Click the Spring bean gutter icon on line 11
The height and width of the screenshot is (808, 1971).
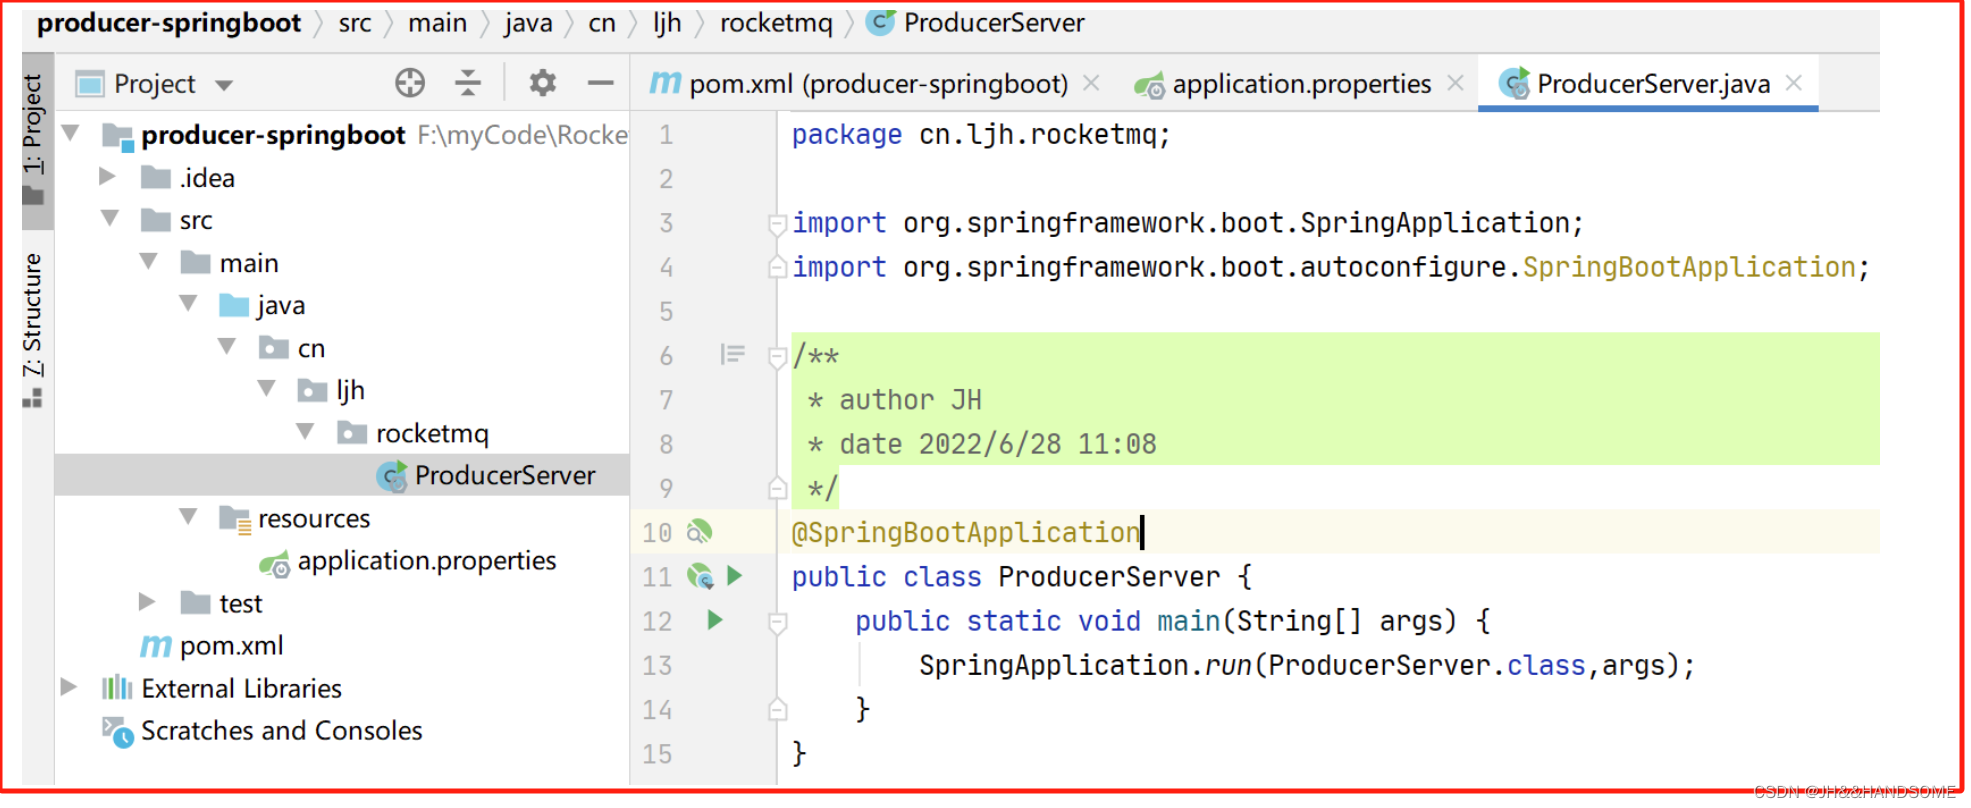click(699, 576)
